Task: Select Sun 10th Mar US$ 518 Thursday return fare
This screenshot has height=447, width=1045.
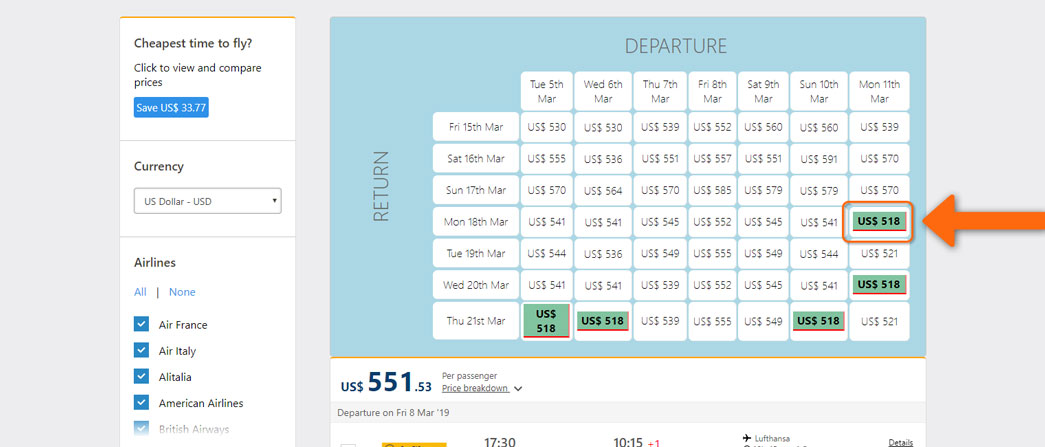Action: [818, 320]
